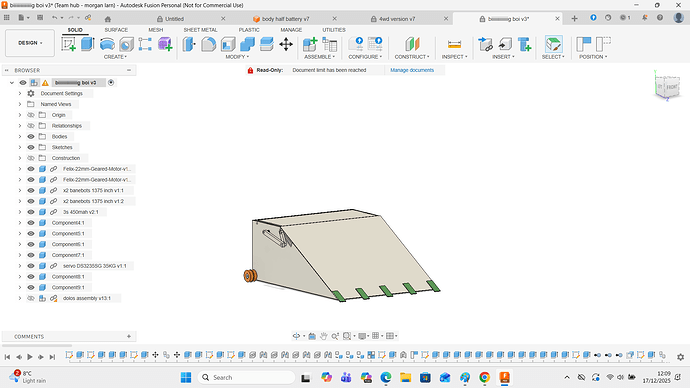The width and height of the screenshot is (690, 388).
Task: Click the Home icon next to the tabs
Action: coord(108,19)
